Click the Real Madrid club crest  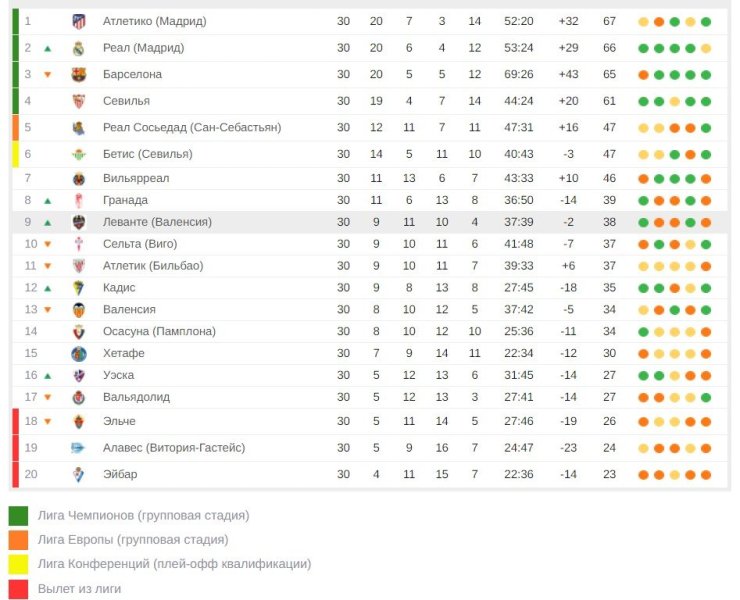pyautogui.click(x=79, y=48)
